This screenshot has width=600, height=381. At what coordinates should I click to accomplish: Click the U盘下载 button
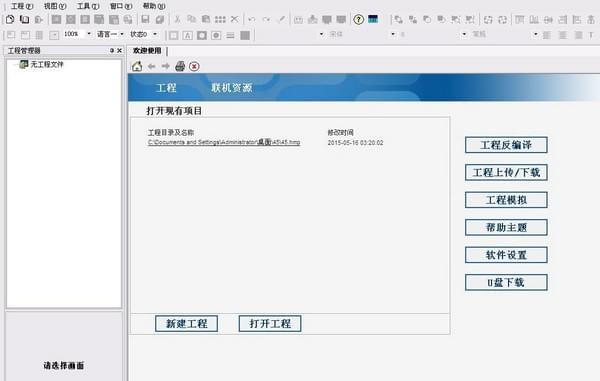506,282
